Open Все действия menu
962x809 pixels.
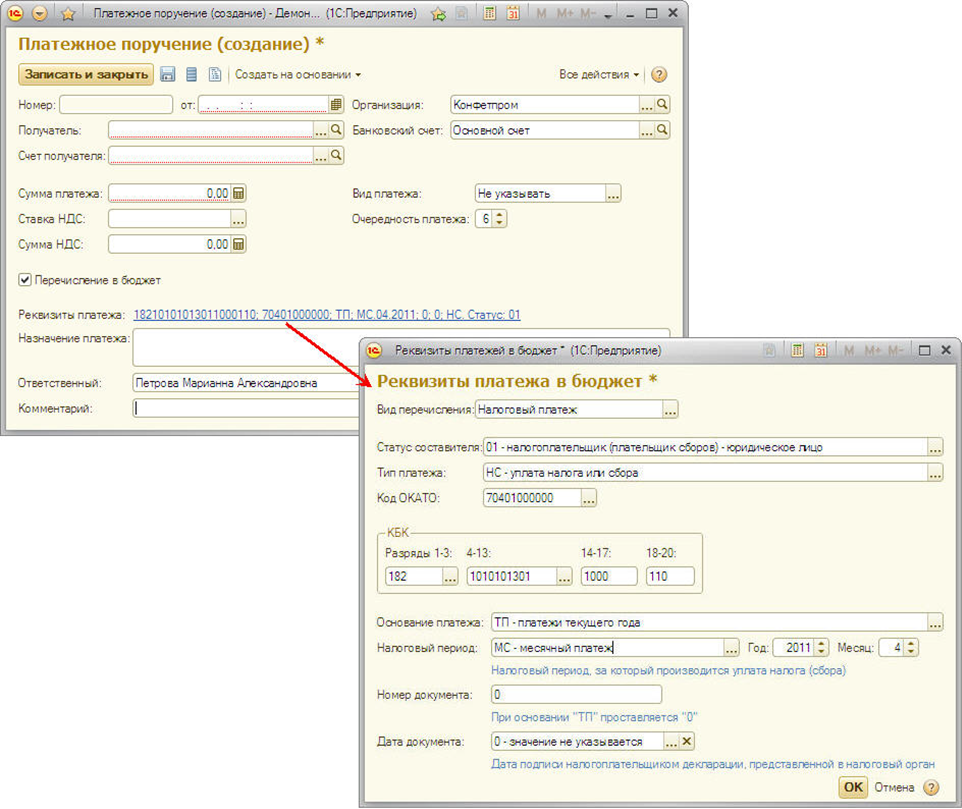coord(599,74)
